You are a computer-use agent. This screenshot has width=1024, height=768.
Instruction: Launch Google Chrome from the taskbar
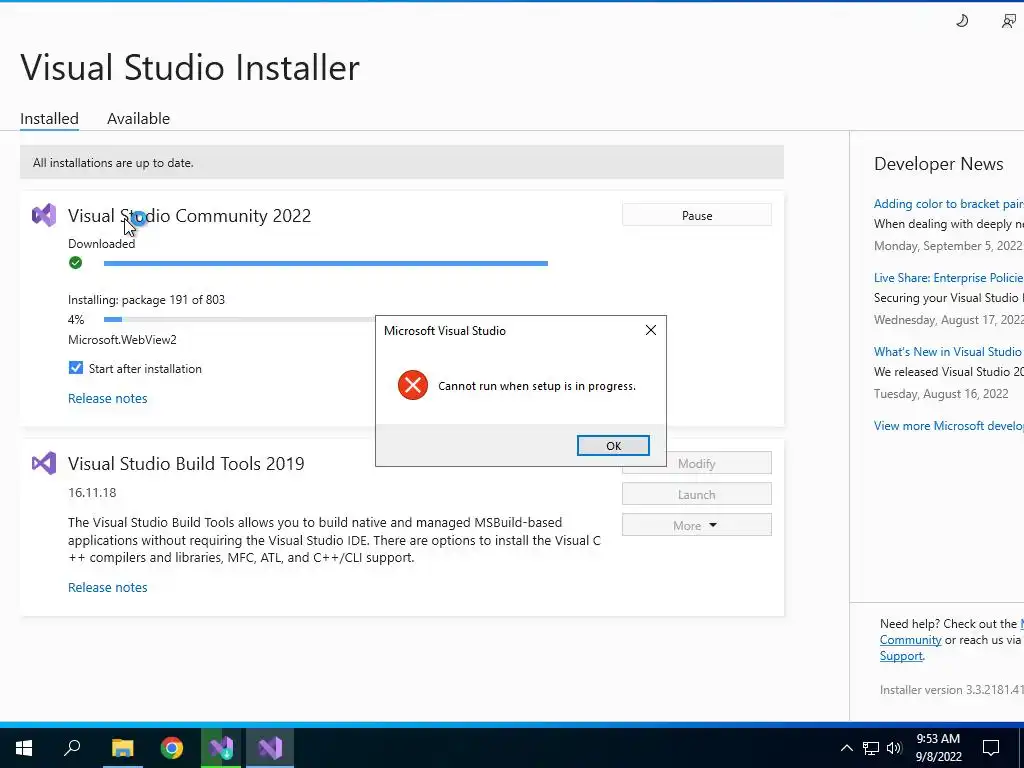(172, 748)
